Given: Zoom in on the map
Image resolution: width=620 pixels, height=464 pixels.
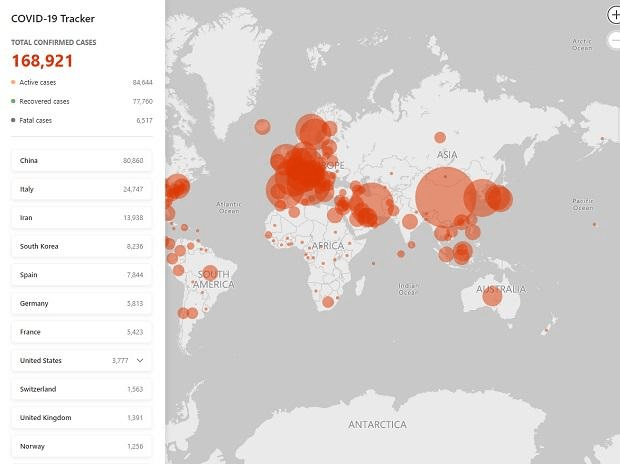Looking at the screenshot, I should pyautogui.click(x=614, y=15).
